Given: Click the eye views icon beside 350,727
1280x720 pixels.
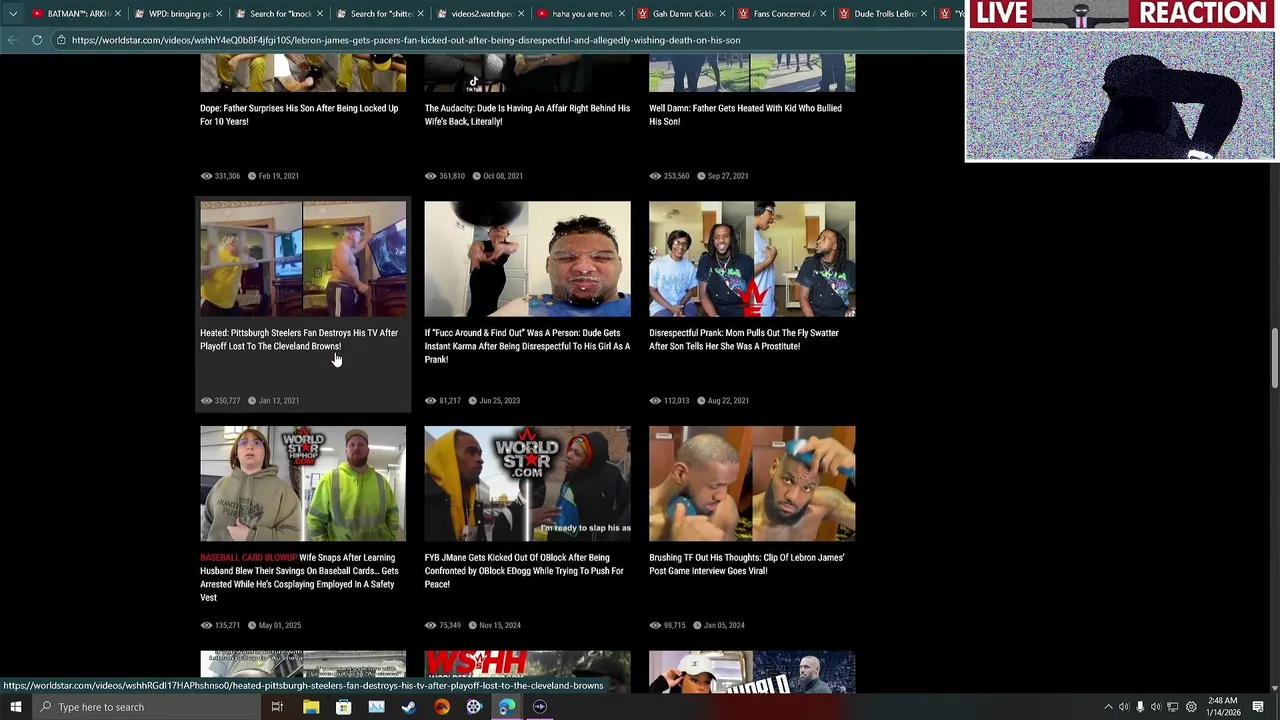Looking at the screenshot, I should point(206,401).
